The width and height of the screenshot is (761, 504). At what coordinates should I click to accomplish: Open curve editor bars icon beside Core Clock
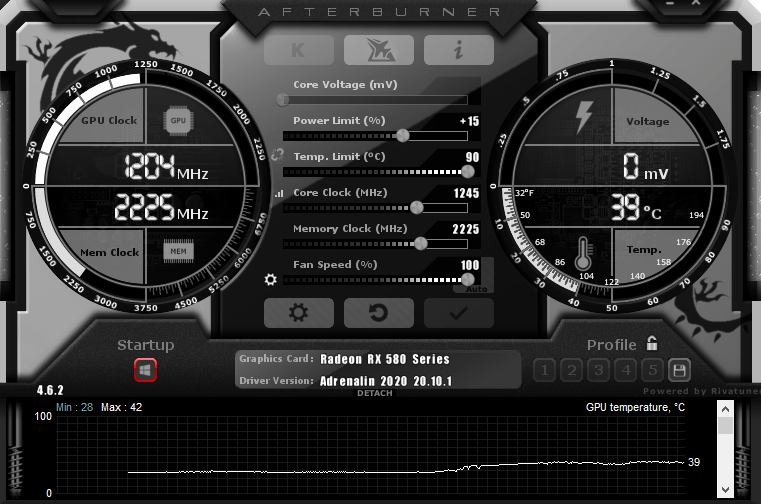point(279,193)
